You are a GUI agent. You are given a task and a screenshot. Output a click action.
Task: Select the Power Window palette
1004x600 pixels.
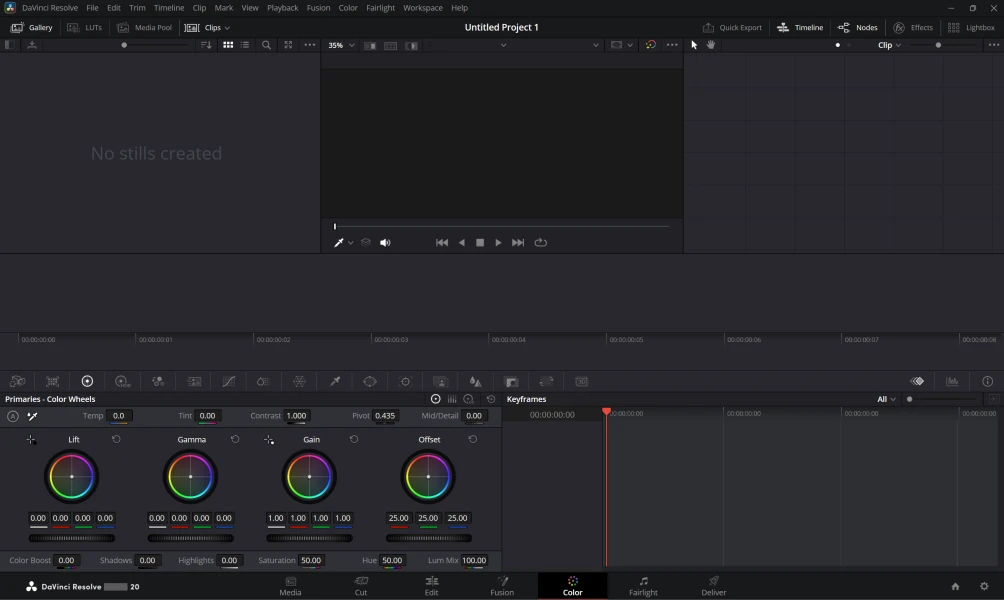(370, 382)
